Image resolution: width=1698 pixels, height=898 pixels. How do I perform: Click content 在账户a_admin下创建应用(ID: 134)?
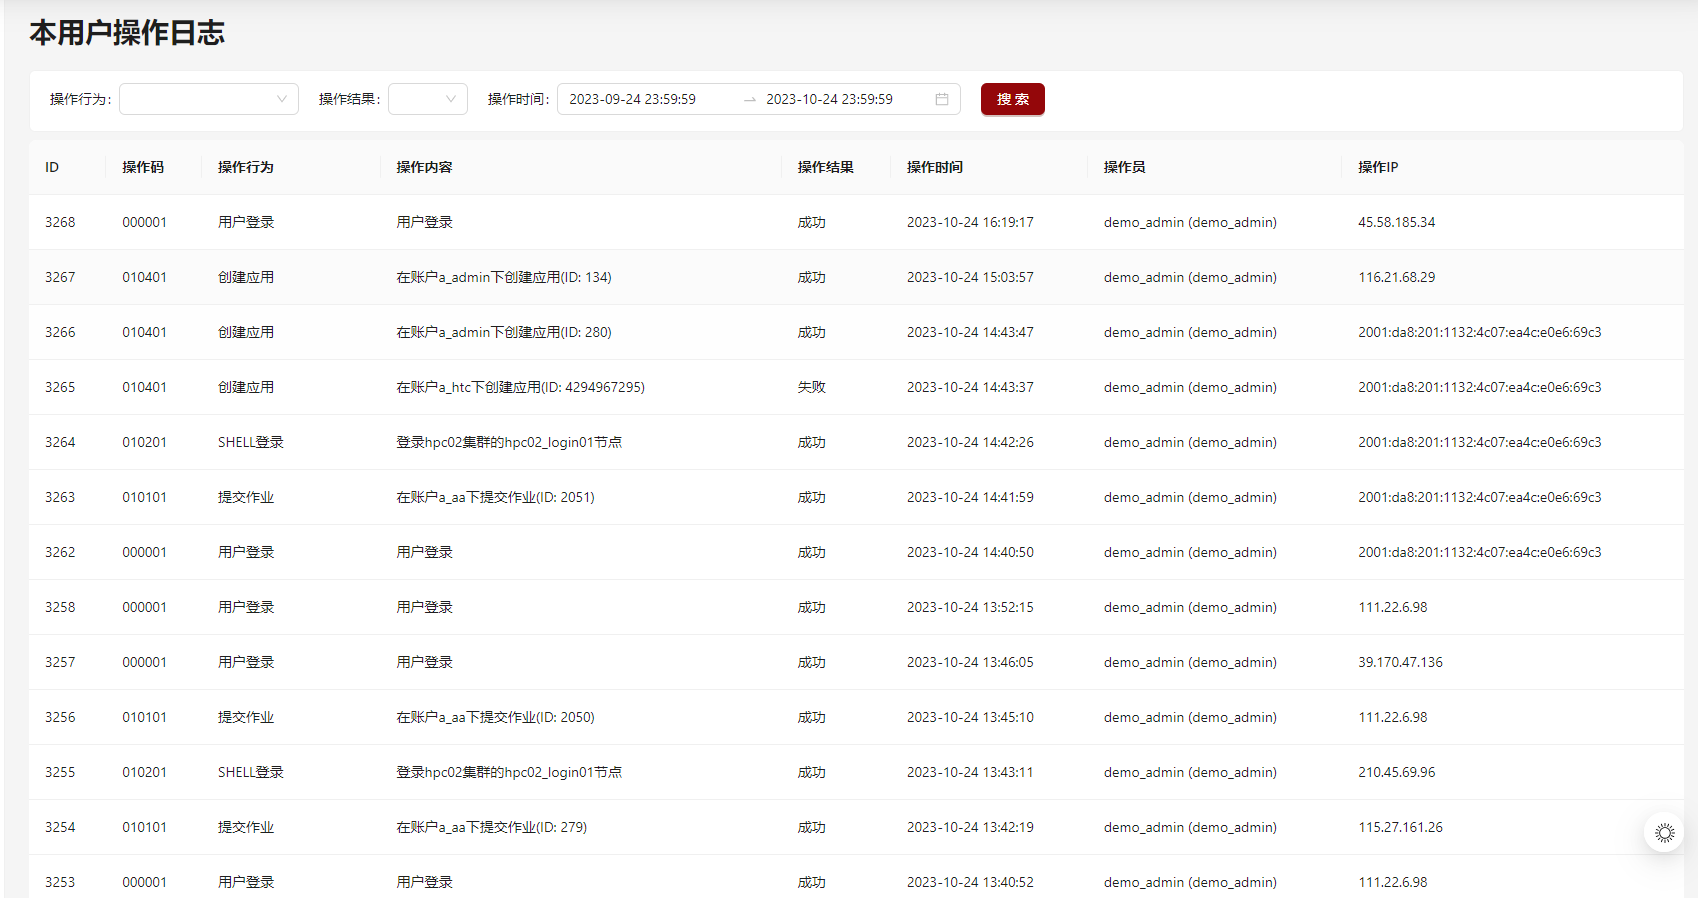pos(503,277)
